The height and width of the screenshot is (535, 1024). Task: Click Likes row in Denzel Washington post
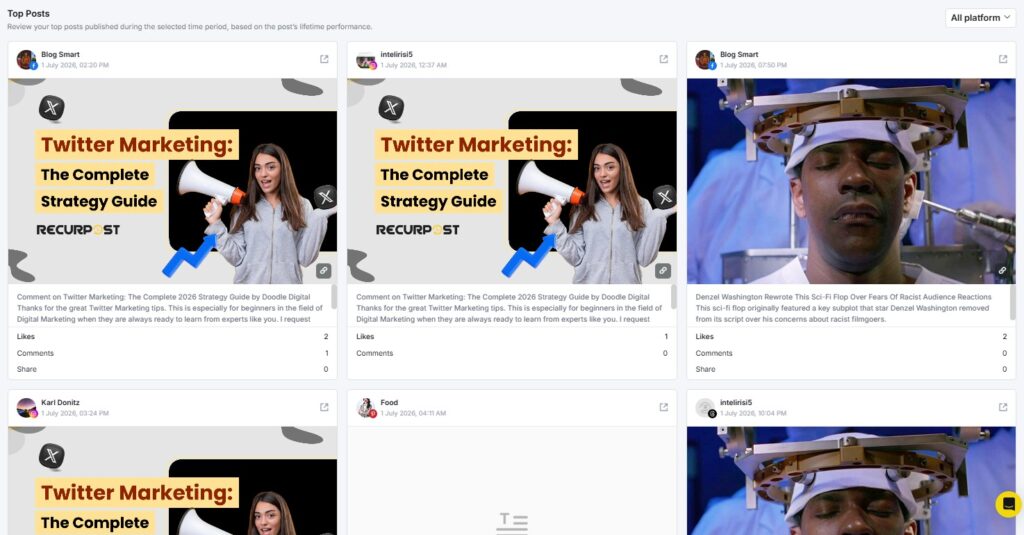pyautogui.click(x=851, y=336)
